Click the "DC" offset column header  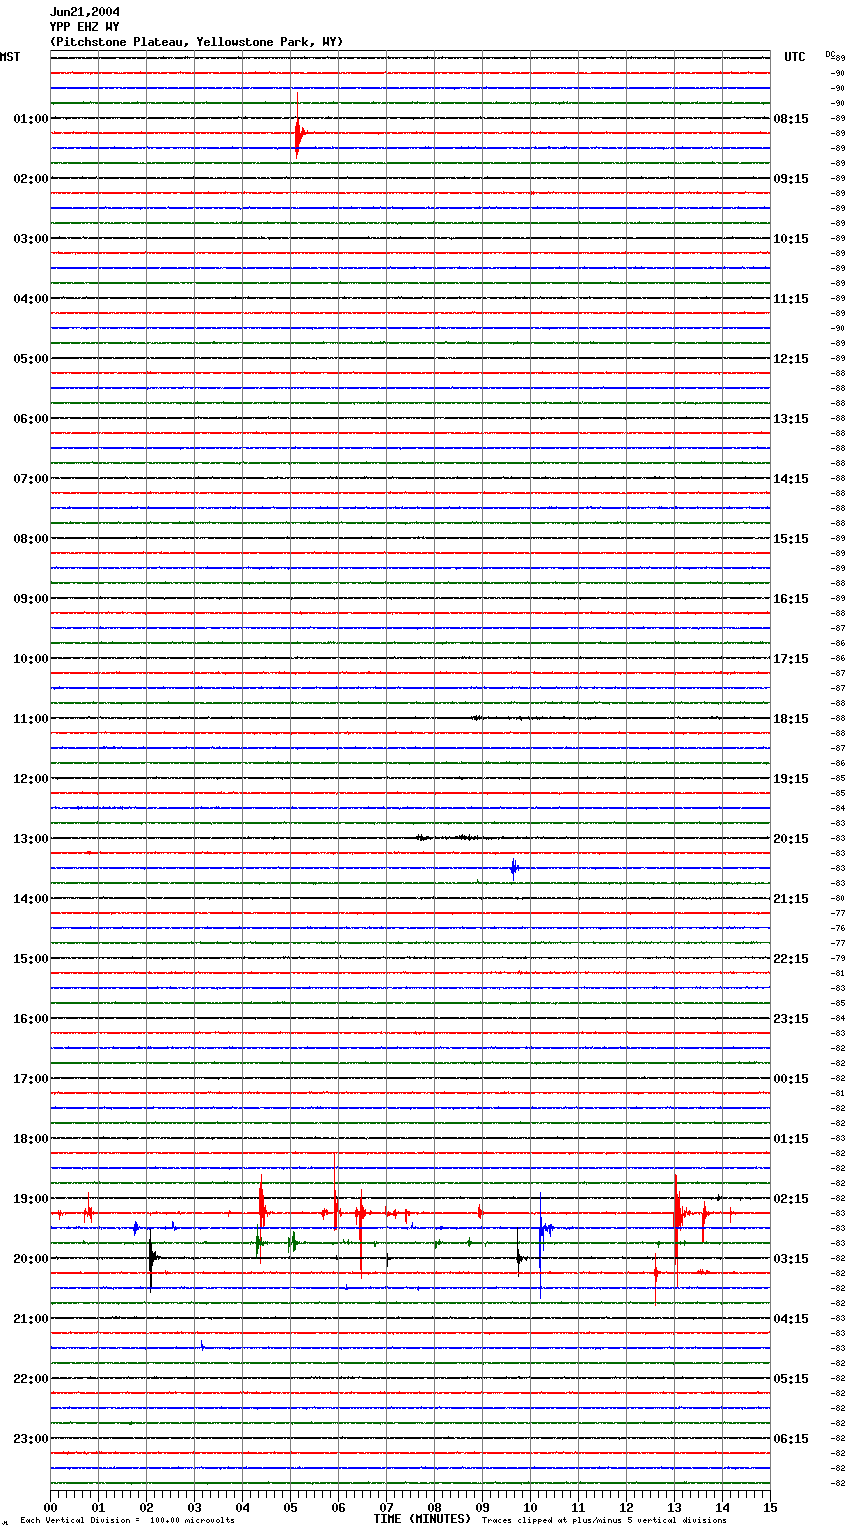(830, 54)
